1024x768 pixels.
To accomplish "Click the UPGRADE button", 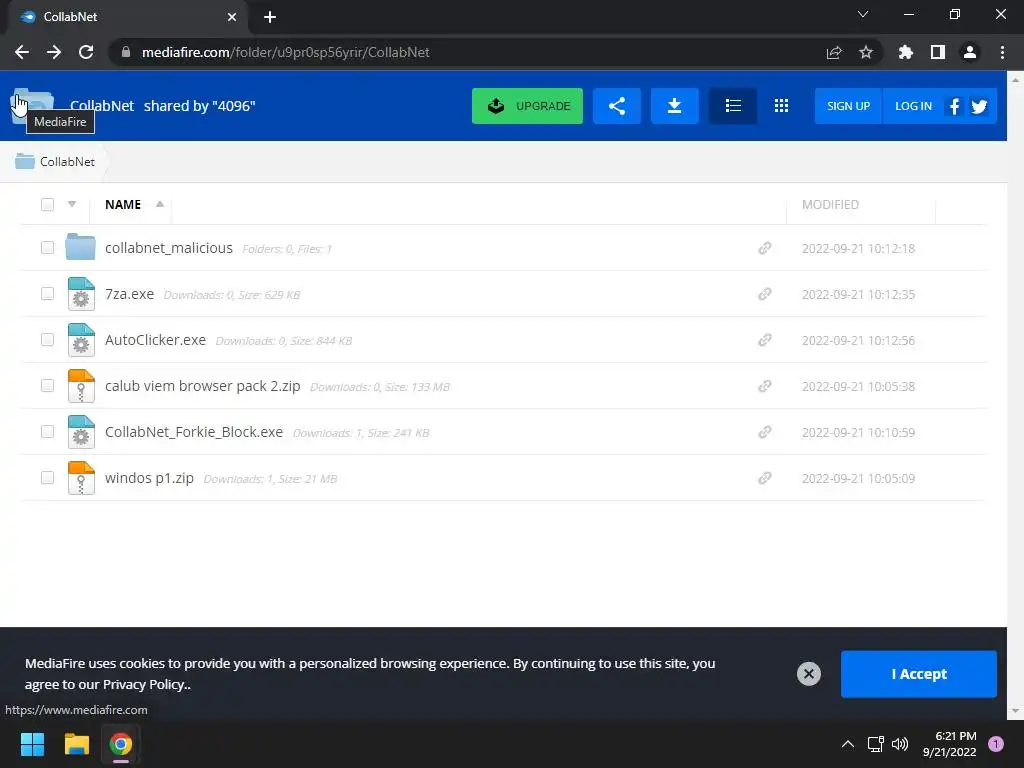I will (x=527, y=106).
